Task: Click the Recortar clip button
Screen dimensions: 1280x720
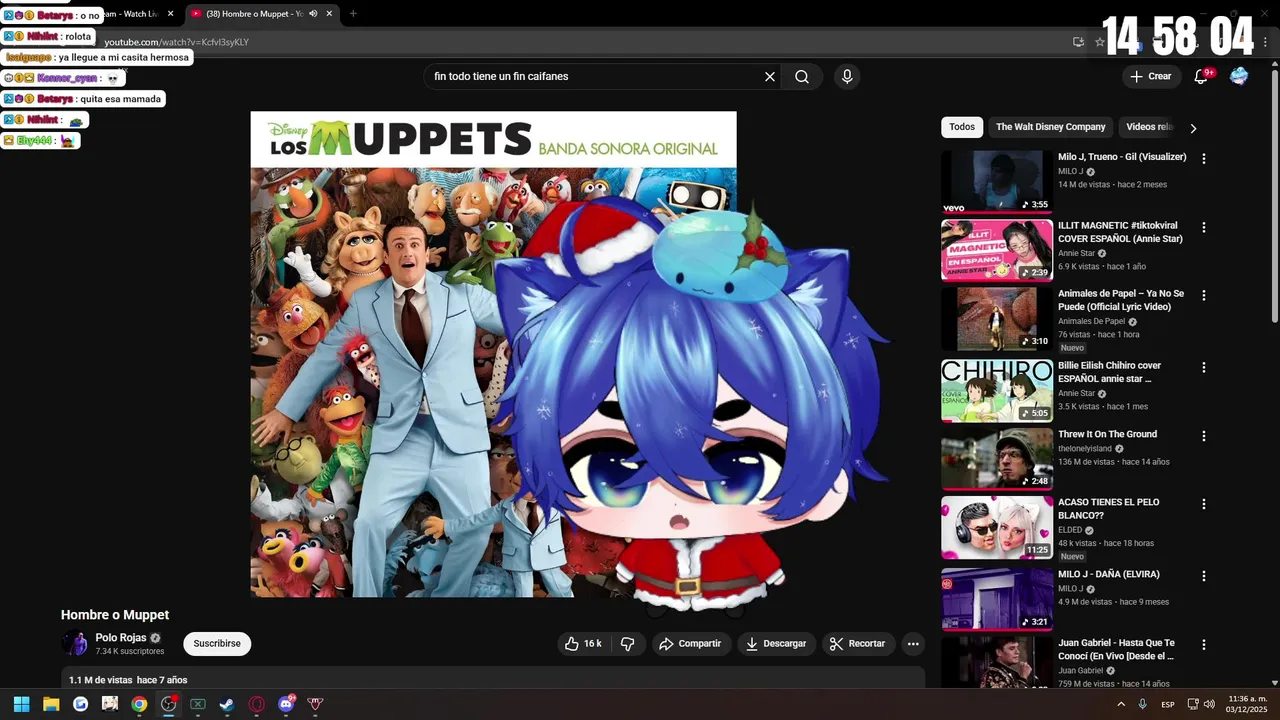Action: [x=859, y=644]
